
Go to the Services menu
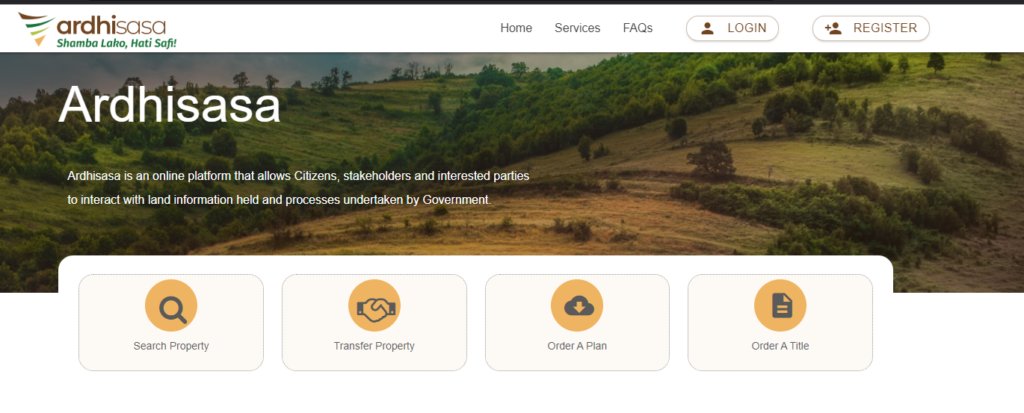[577, 28]
